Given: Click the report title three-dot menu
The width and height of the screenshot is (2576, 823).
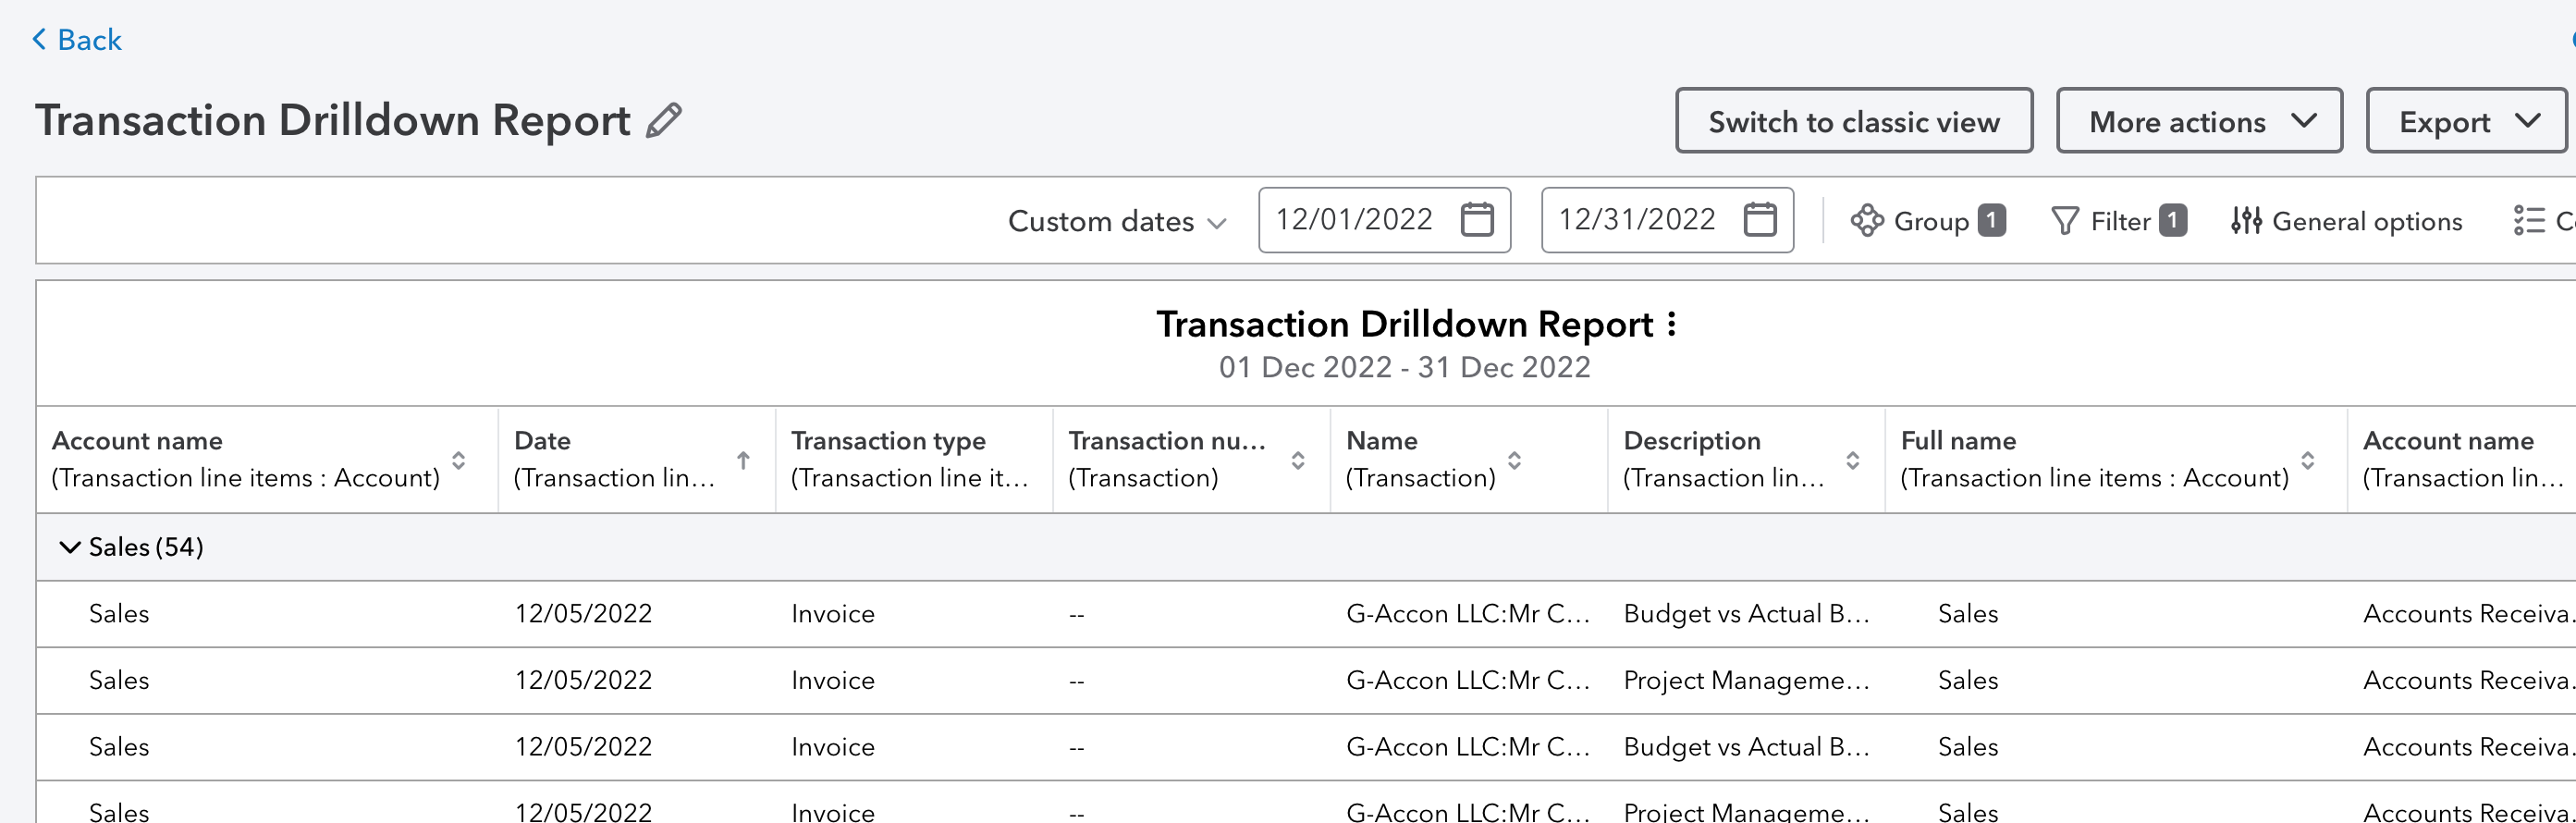Looking at the screenshot, I should point(1671,324).
